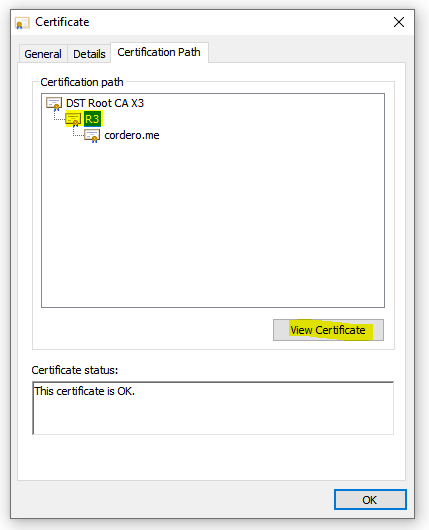The width and height of the screenshot is (429, 530).
Task: Close the Certificate dialog window
Action: [x=399, y=22]
